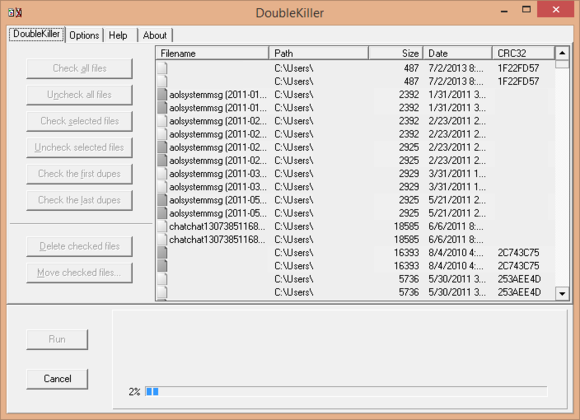Click icon of first aolsystemmsg 2011-01 file

pos(162,95)
